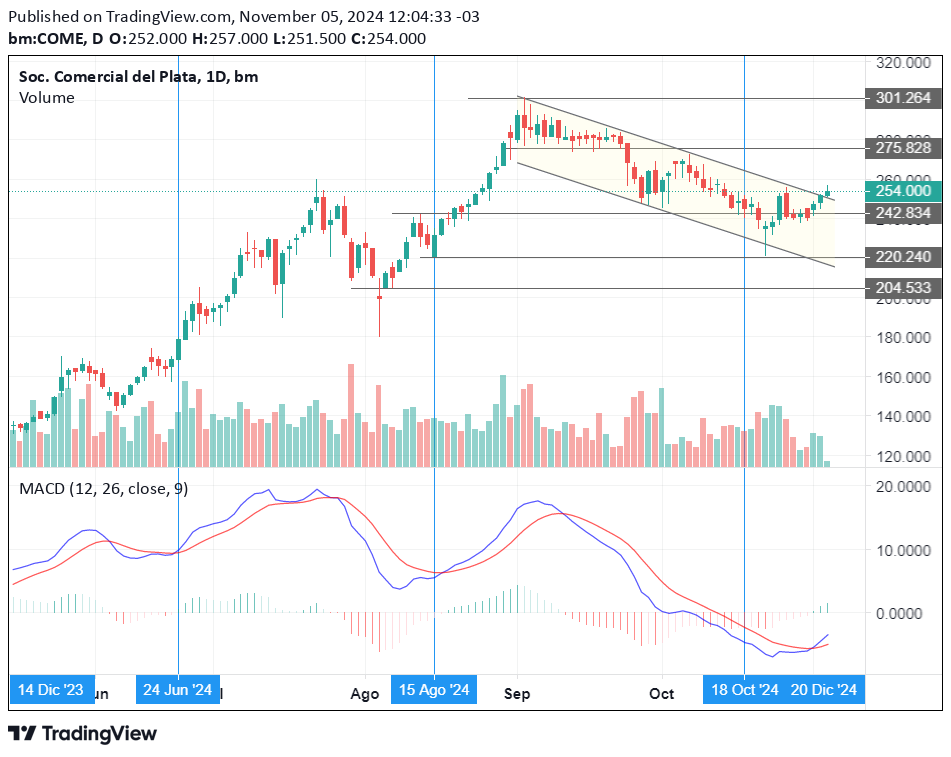Click the 180.000 price axis label
This screenshot has width=951, height=757.
click(x=903, y=337)
